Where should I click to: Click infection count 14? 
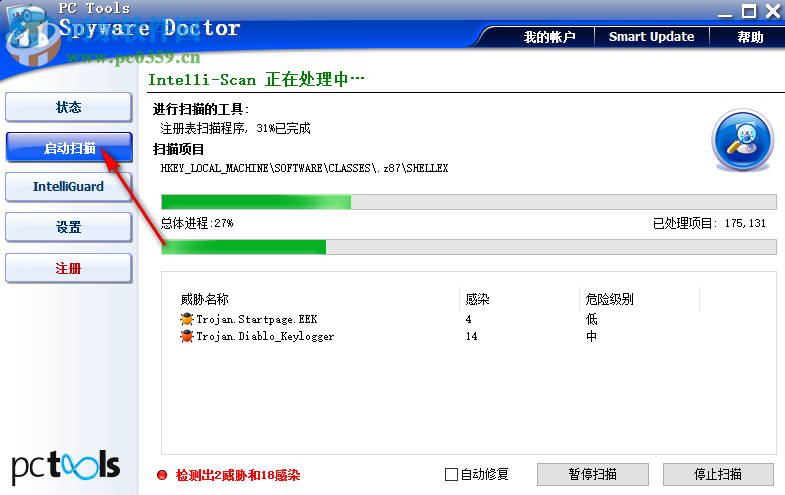pyautogui.click(x=471, y=336)
